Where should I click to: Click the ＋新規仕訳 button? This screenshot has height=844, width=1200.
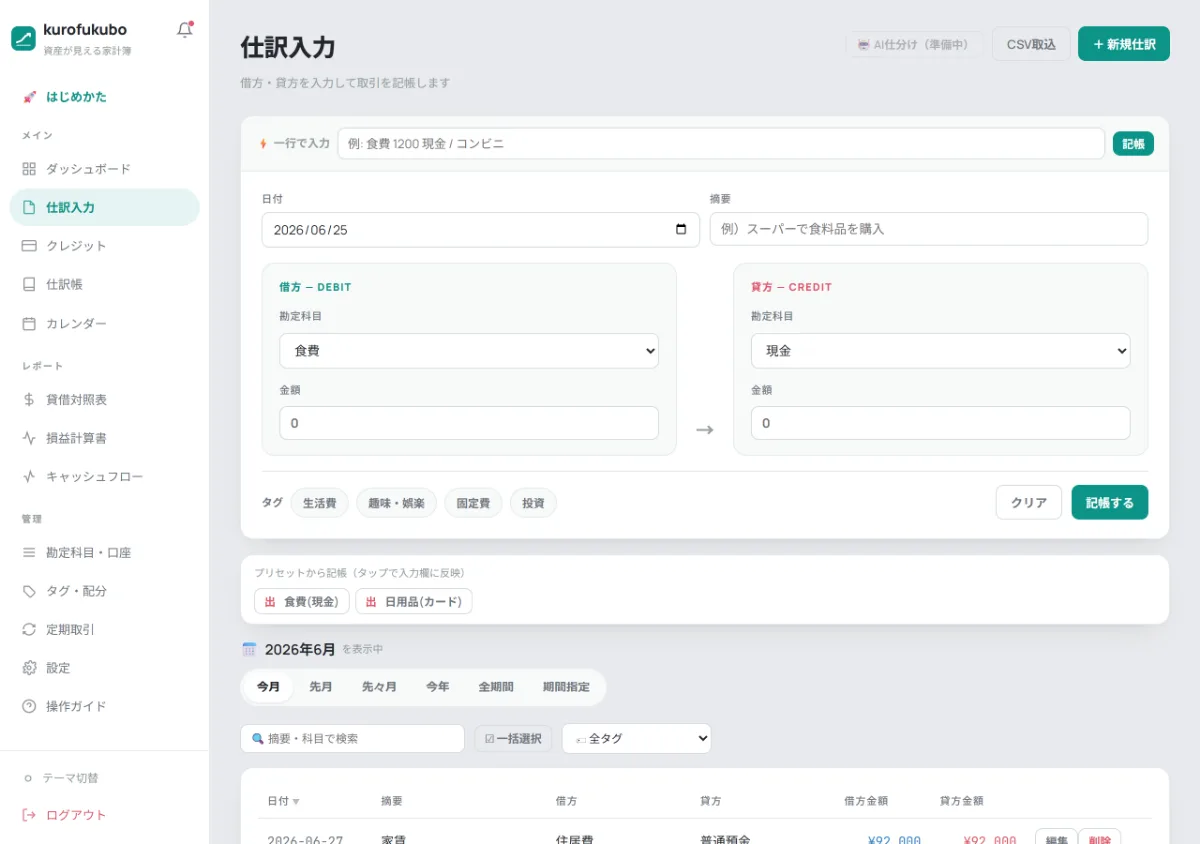click(x=1124, y=44)
